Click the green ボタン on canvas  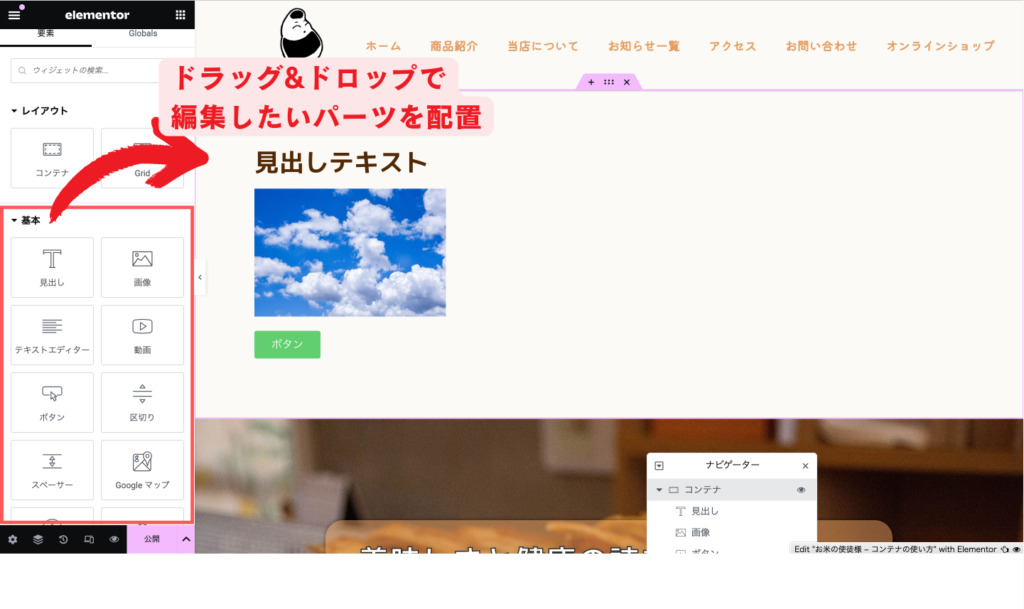point(287,345)
